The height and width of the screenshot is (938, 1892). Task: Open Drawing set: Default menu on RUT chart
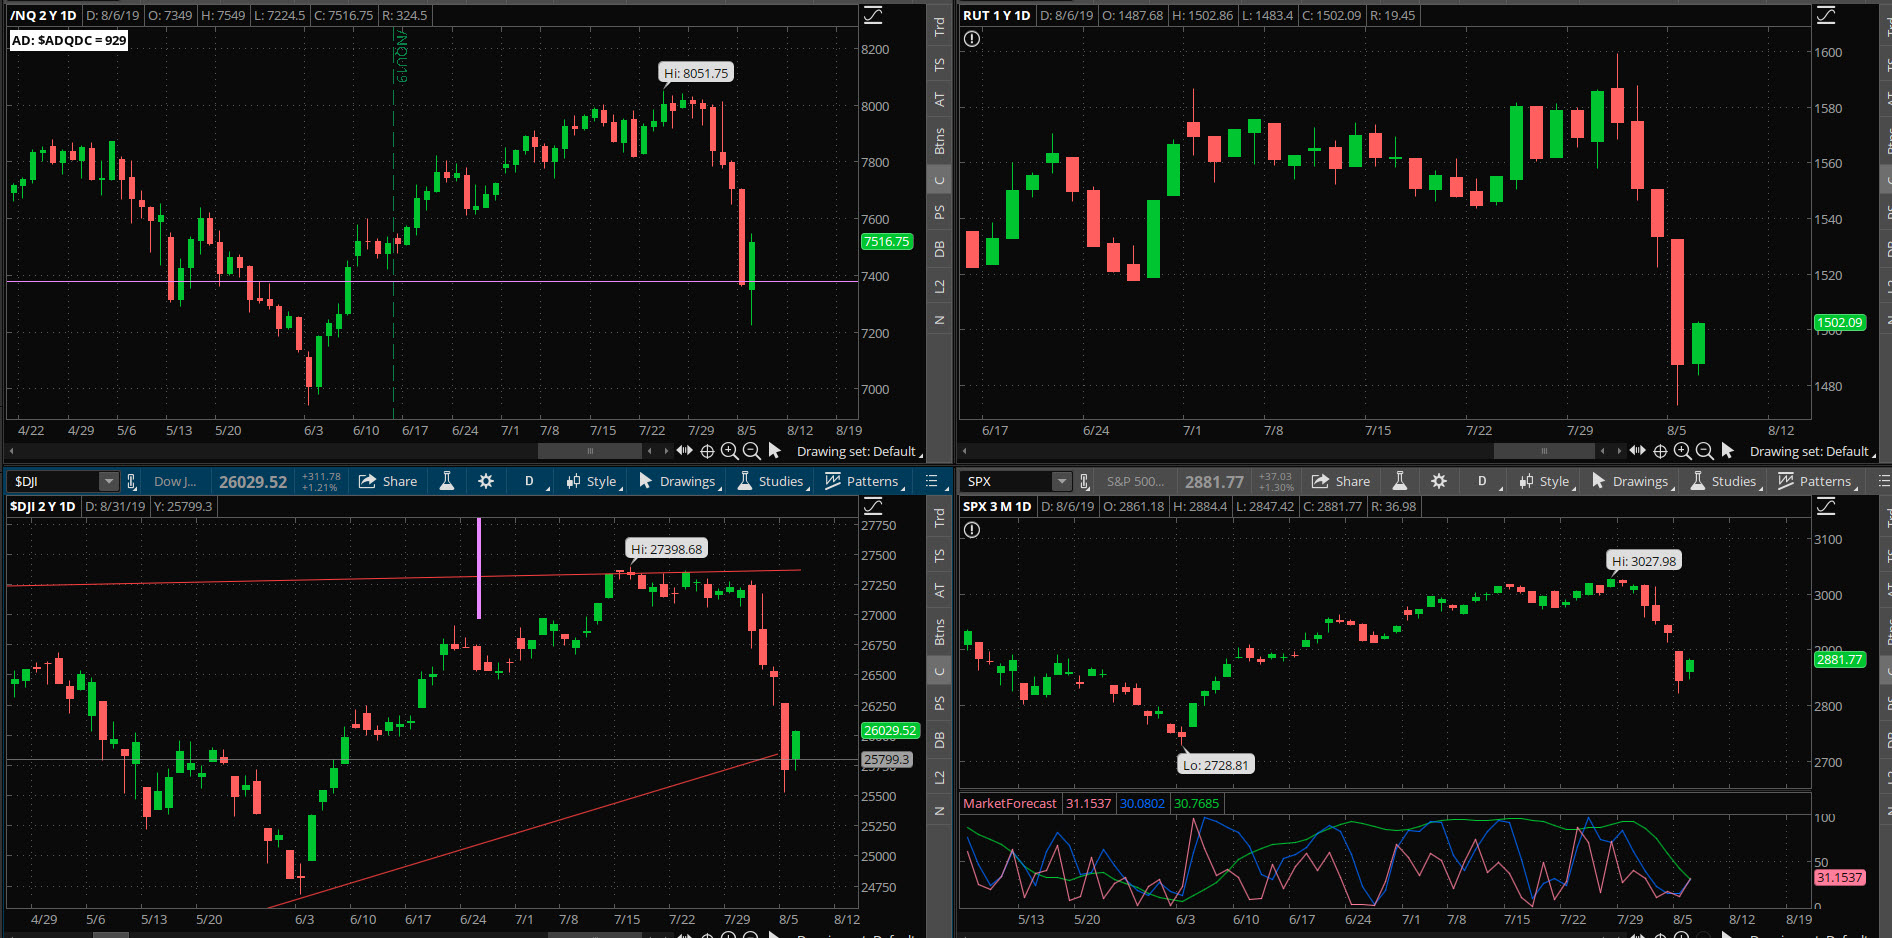coord(1812,451)
